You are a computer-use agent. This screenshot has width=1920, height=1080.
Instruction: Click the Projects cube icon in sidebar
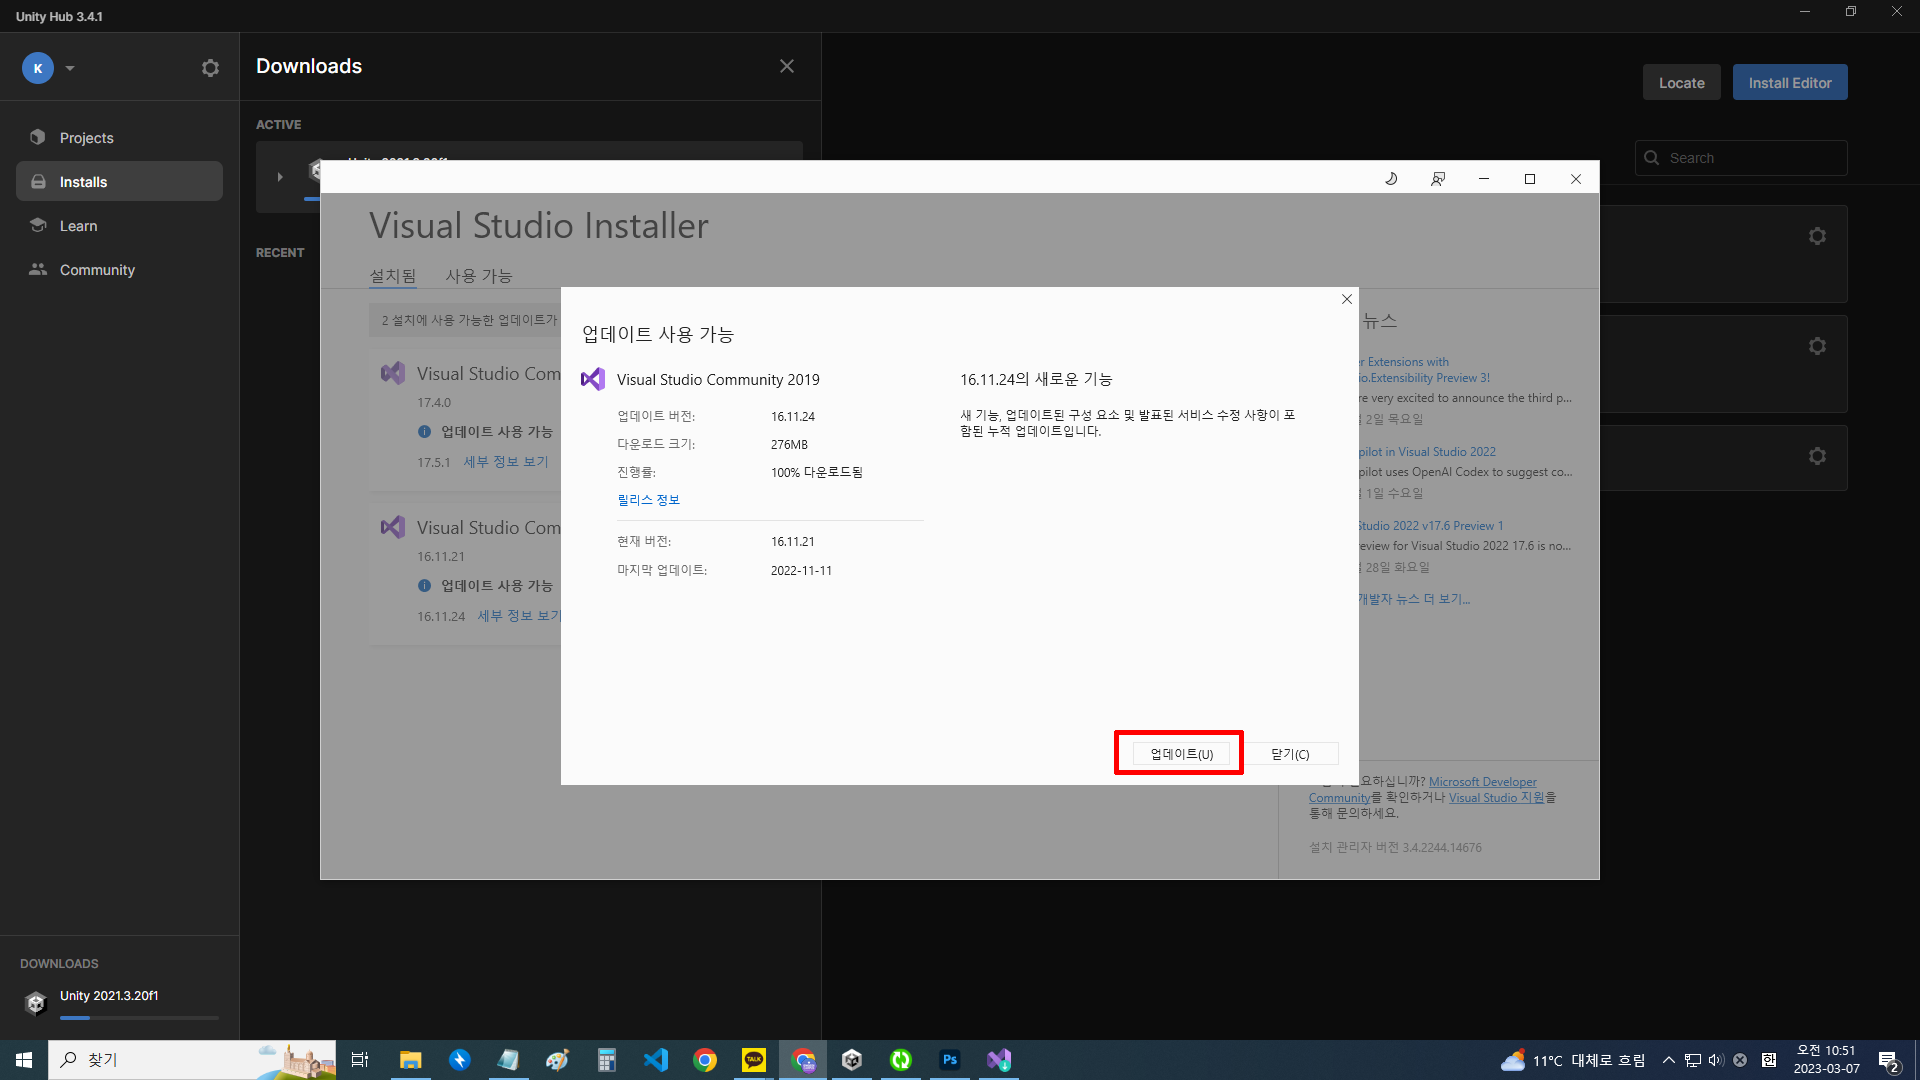click(x=38, y=137)
